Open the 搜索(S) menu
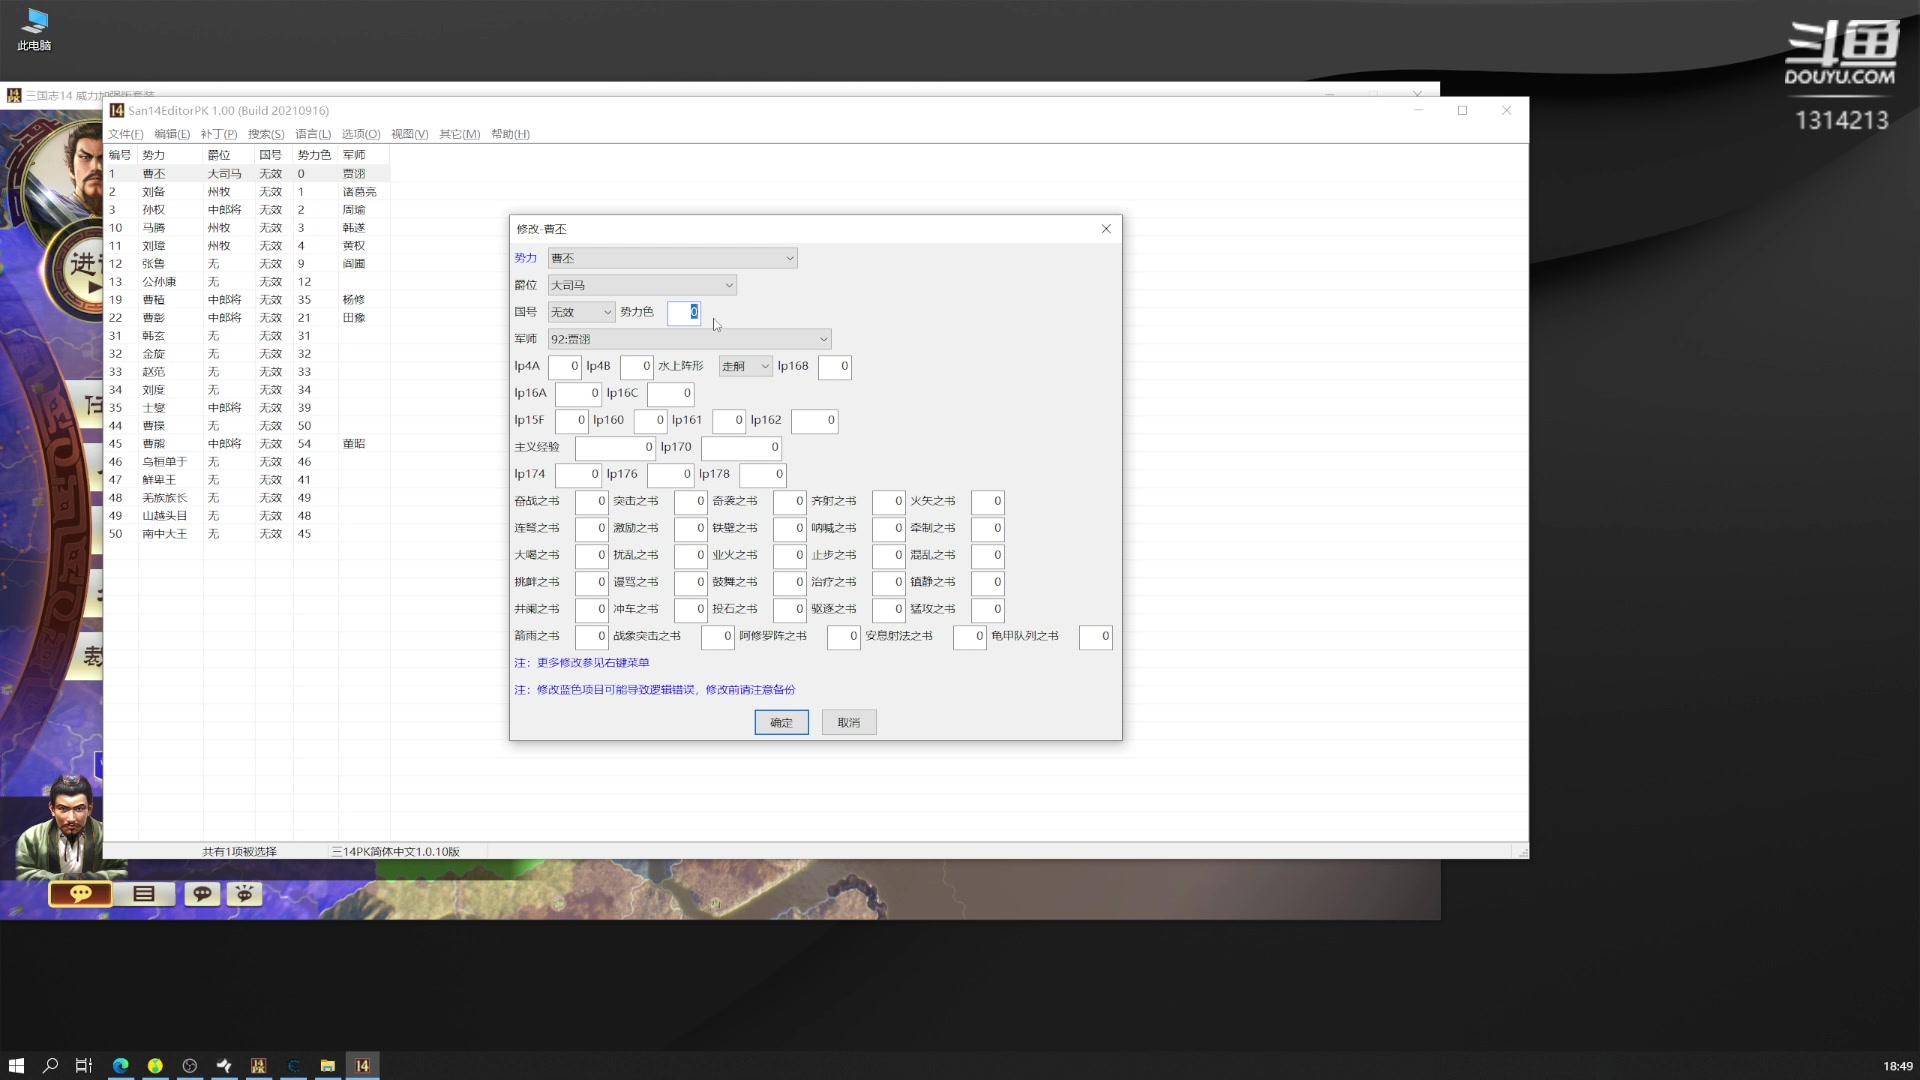The image size is (1920, 1080). tap(266, 134)
